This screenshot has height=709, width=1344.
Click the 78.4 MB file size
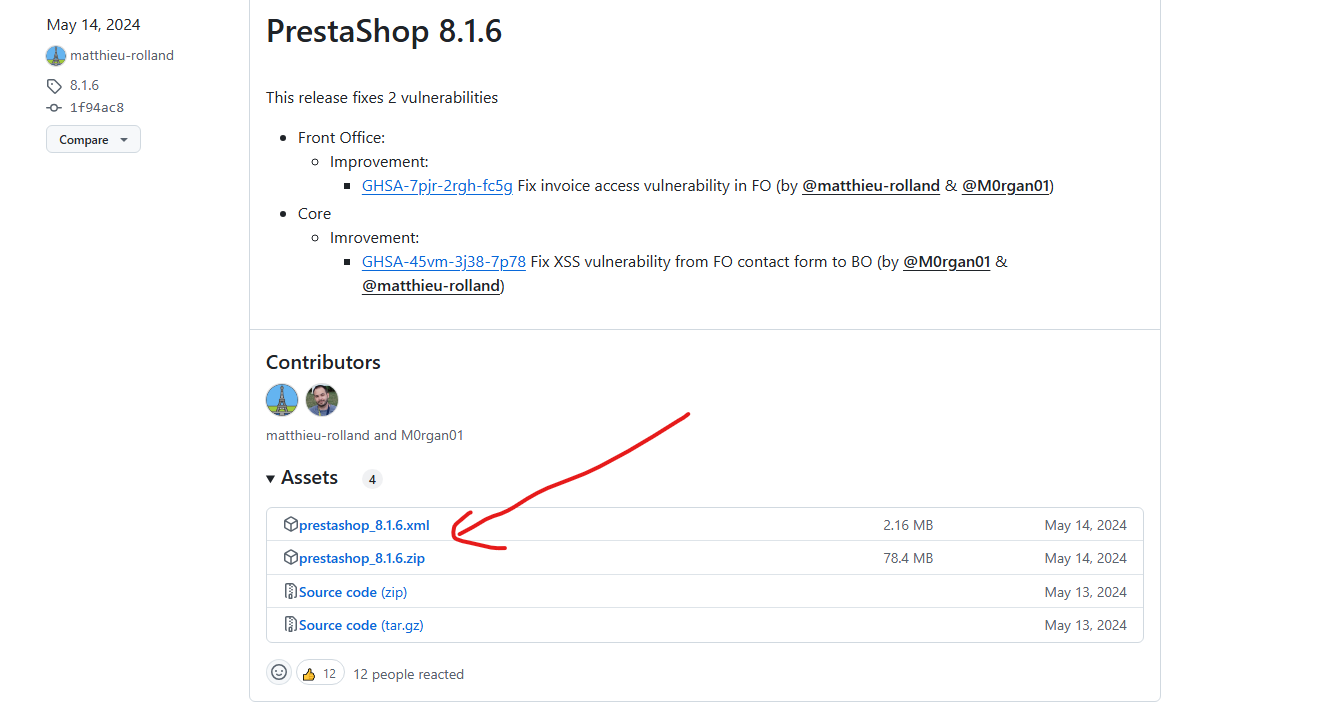tap(908, 558)
